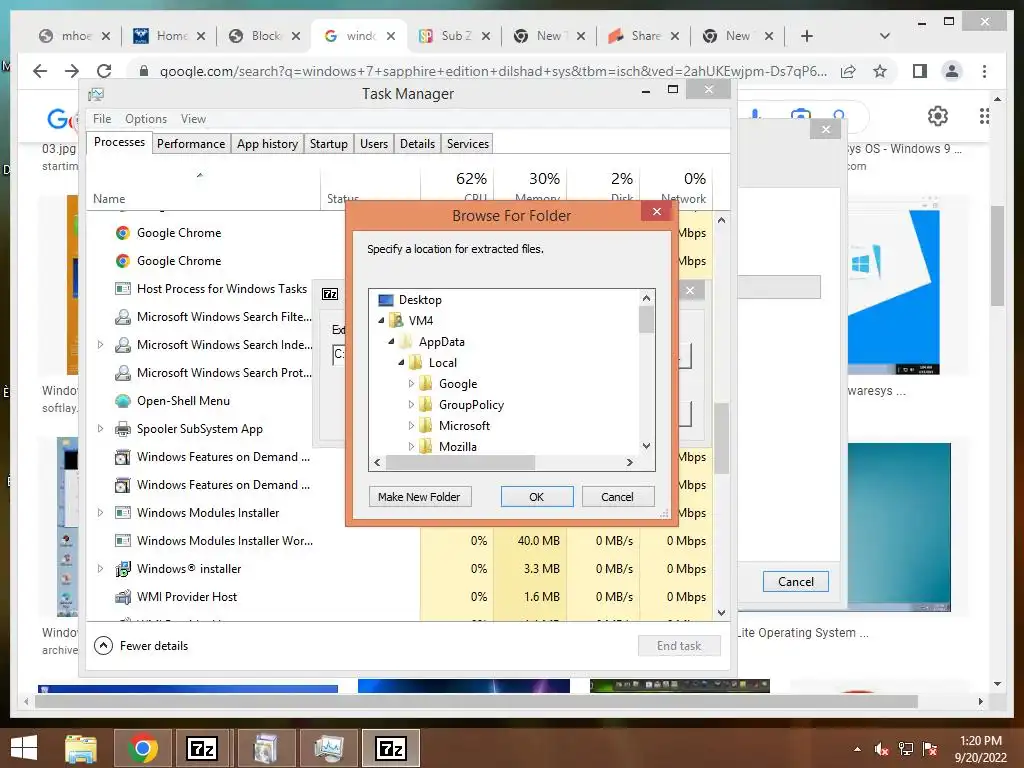Switch to the Performance tab

tap(191, 144)
